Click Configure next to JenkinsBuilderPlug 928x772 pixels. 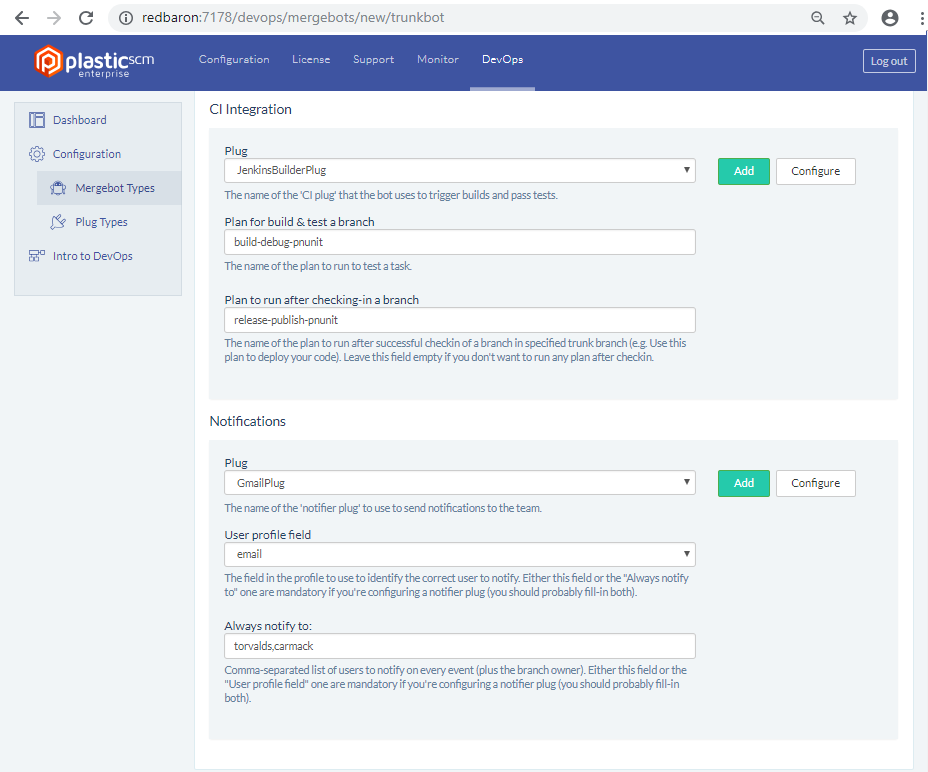pyautogui.click(x=816, y=171)
